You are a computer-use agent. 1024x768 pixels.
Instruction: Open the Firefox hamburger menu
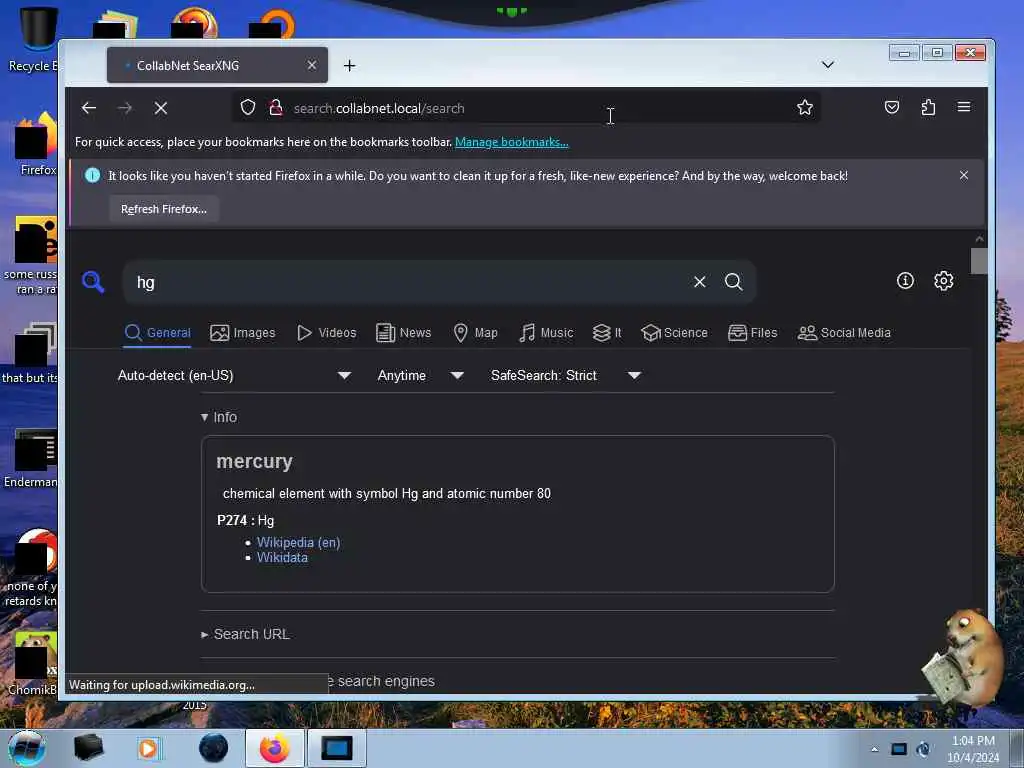[963, 106]
